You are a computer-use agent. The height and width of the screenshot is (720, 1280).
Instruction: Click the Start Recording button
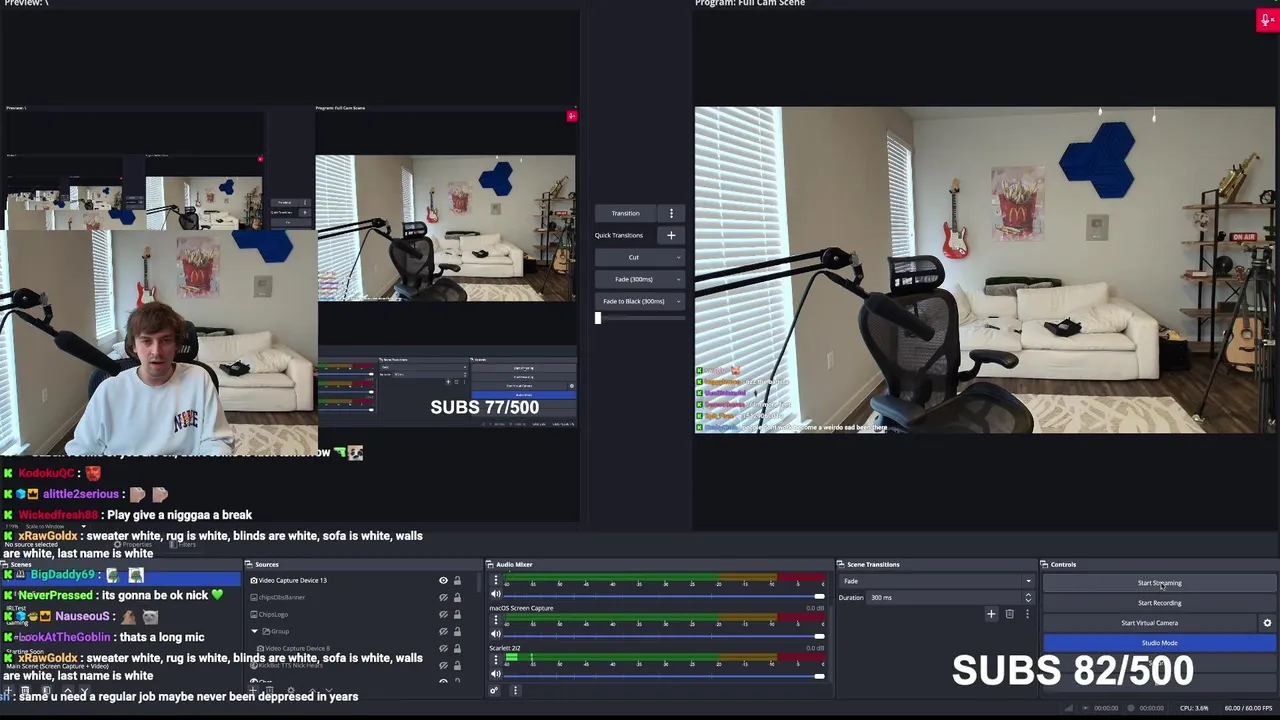[x=1159, y=603]
